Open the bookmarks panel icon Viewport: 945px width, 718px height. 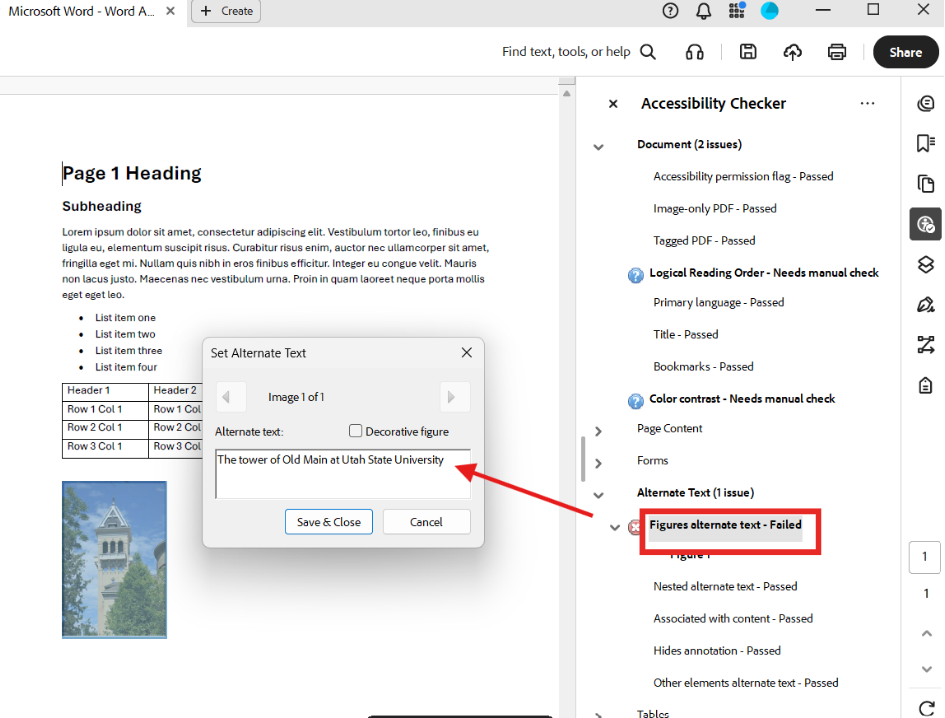926,143
